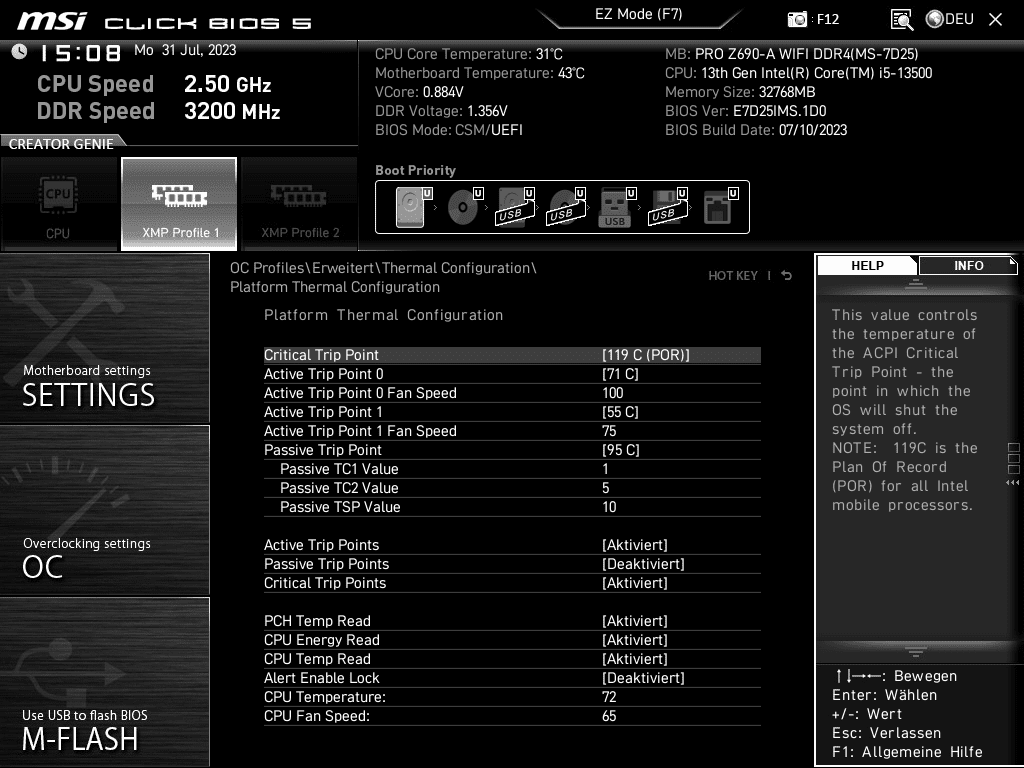Open Passive Trip Point [95 C] options
The width and height of the screenshot is (1024, 768).
click(512, 450)
